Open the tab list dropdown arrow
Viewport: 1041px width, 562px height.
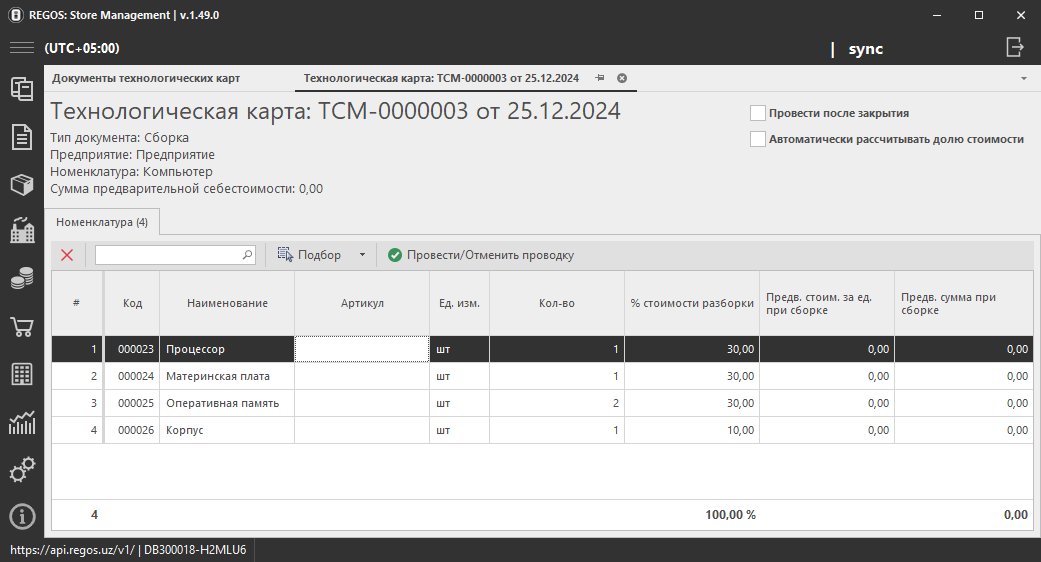point(1024,78)
